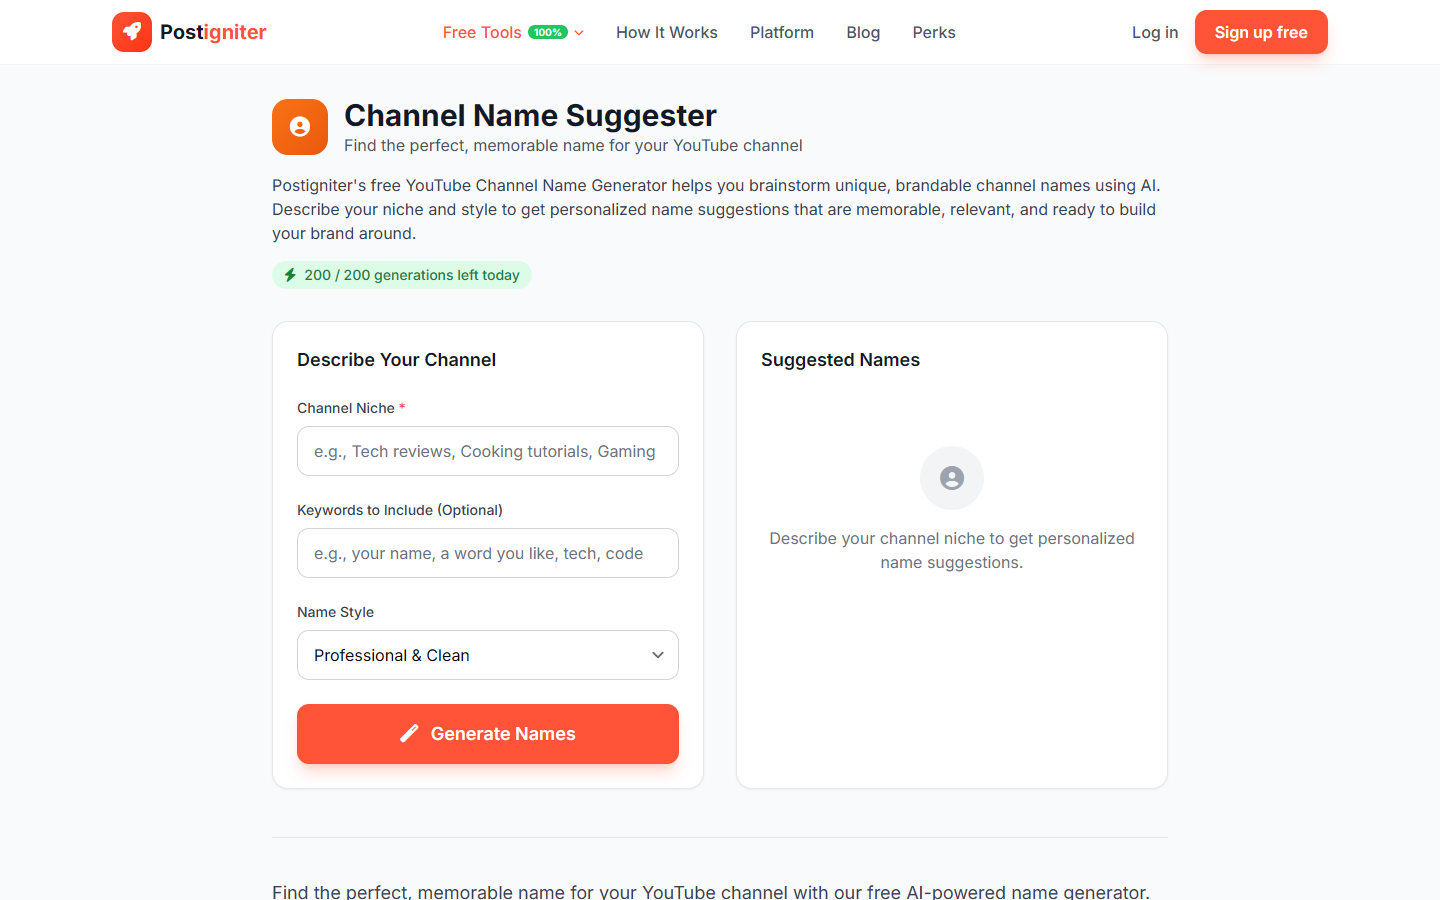Click the pencil icon inside Generate Names button

(x=408, y=733)
